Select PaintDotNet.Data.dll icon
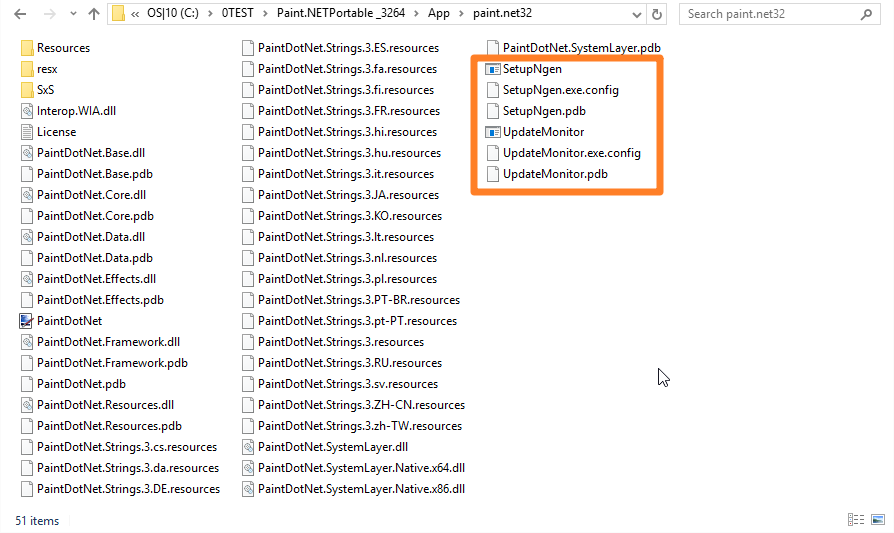This screenshot has height=533, width=894. click(27, 237)
